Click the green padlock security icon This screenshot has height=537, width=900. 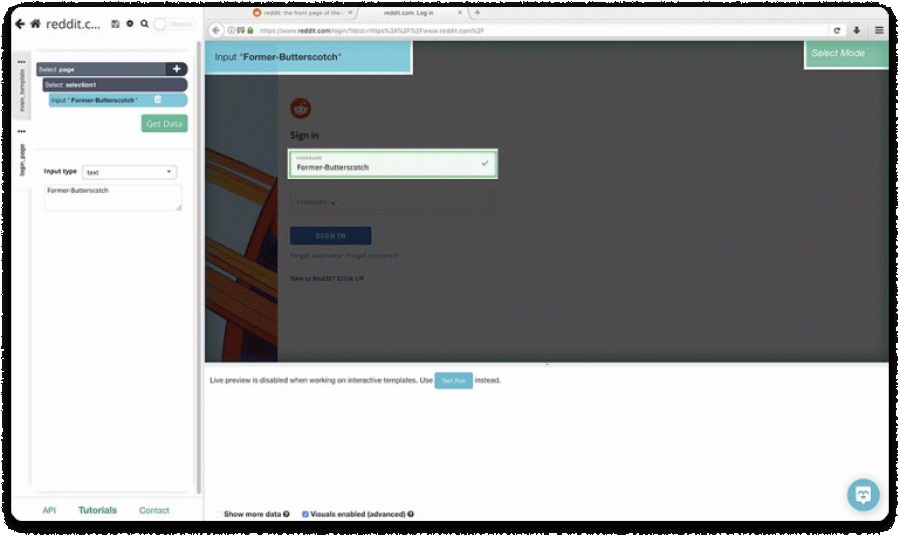coord(250,30)
